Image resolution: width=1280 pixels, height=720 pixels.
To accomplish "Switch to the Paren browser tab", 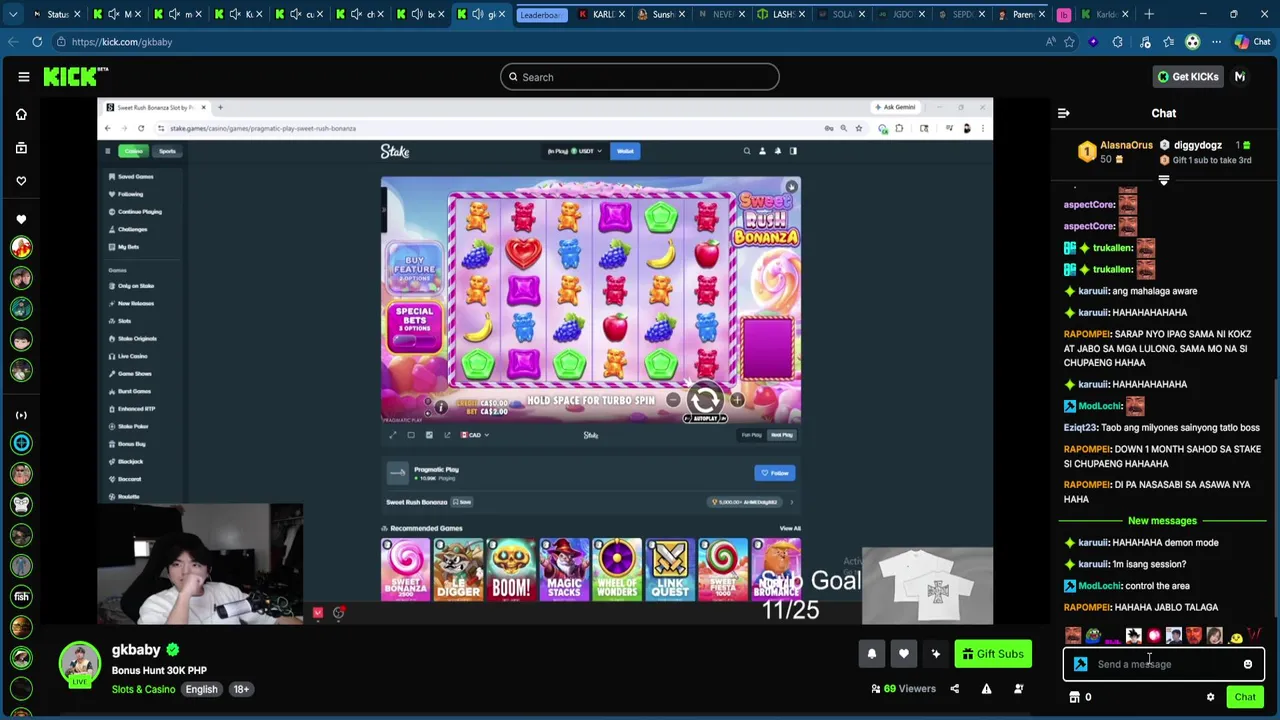I will [1020, 14].
